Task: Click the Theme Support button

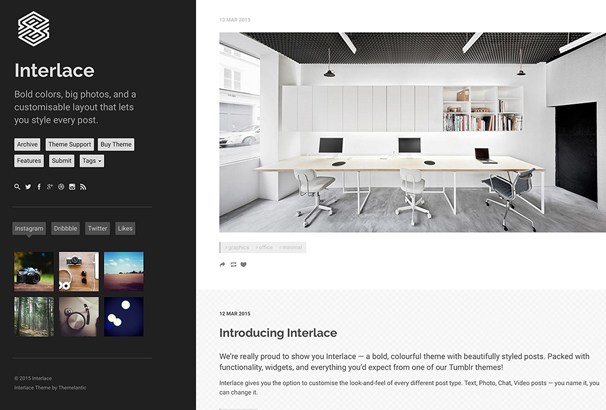Action: pos(70,145)
